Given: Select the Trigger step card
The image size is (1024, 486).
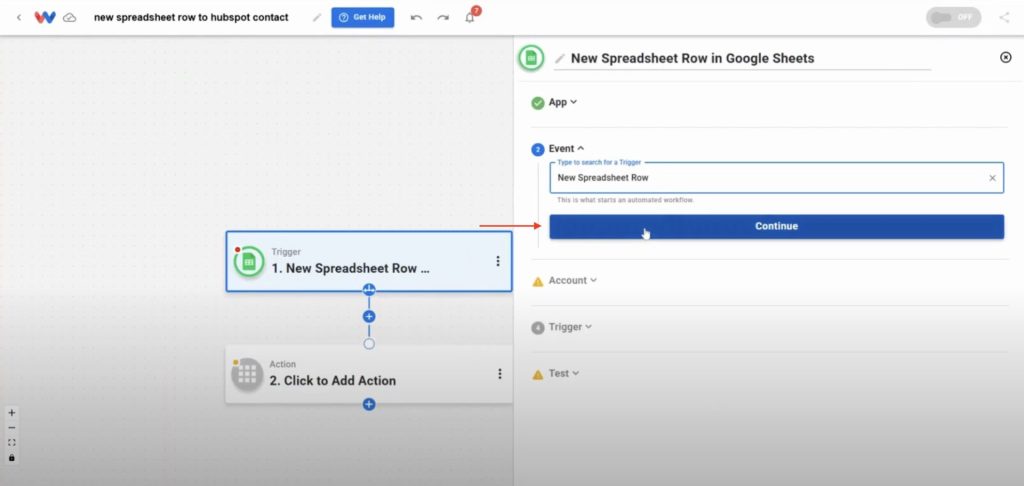Looking at the screenshot, I should (369, 261).
